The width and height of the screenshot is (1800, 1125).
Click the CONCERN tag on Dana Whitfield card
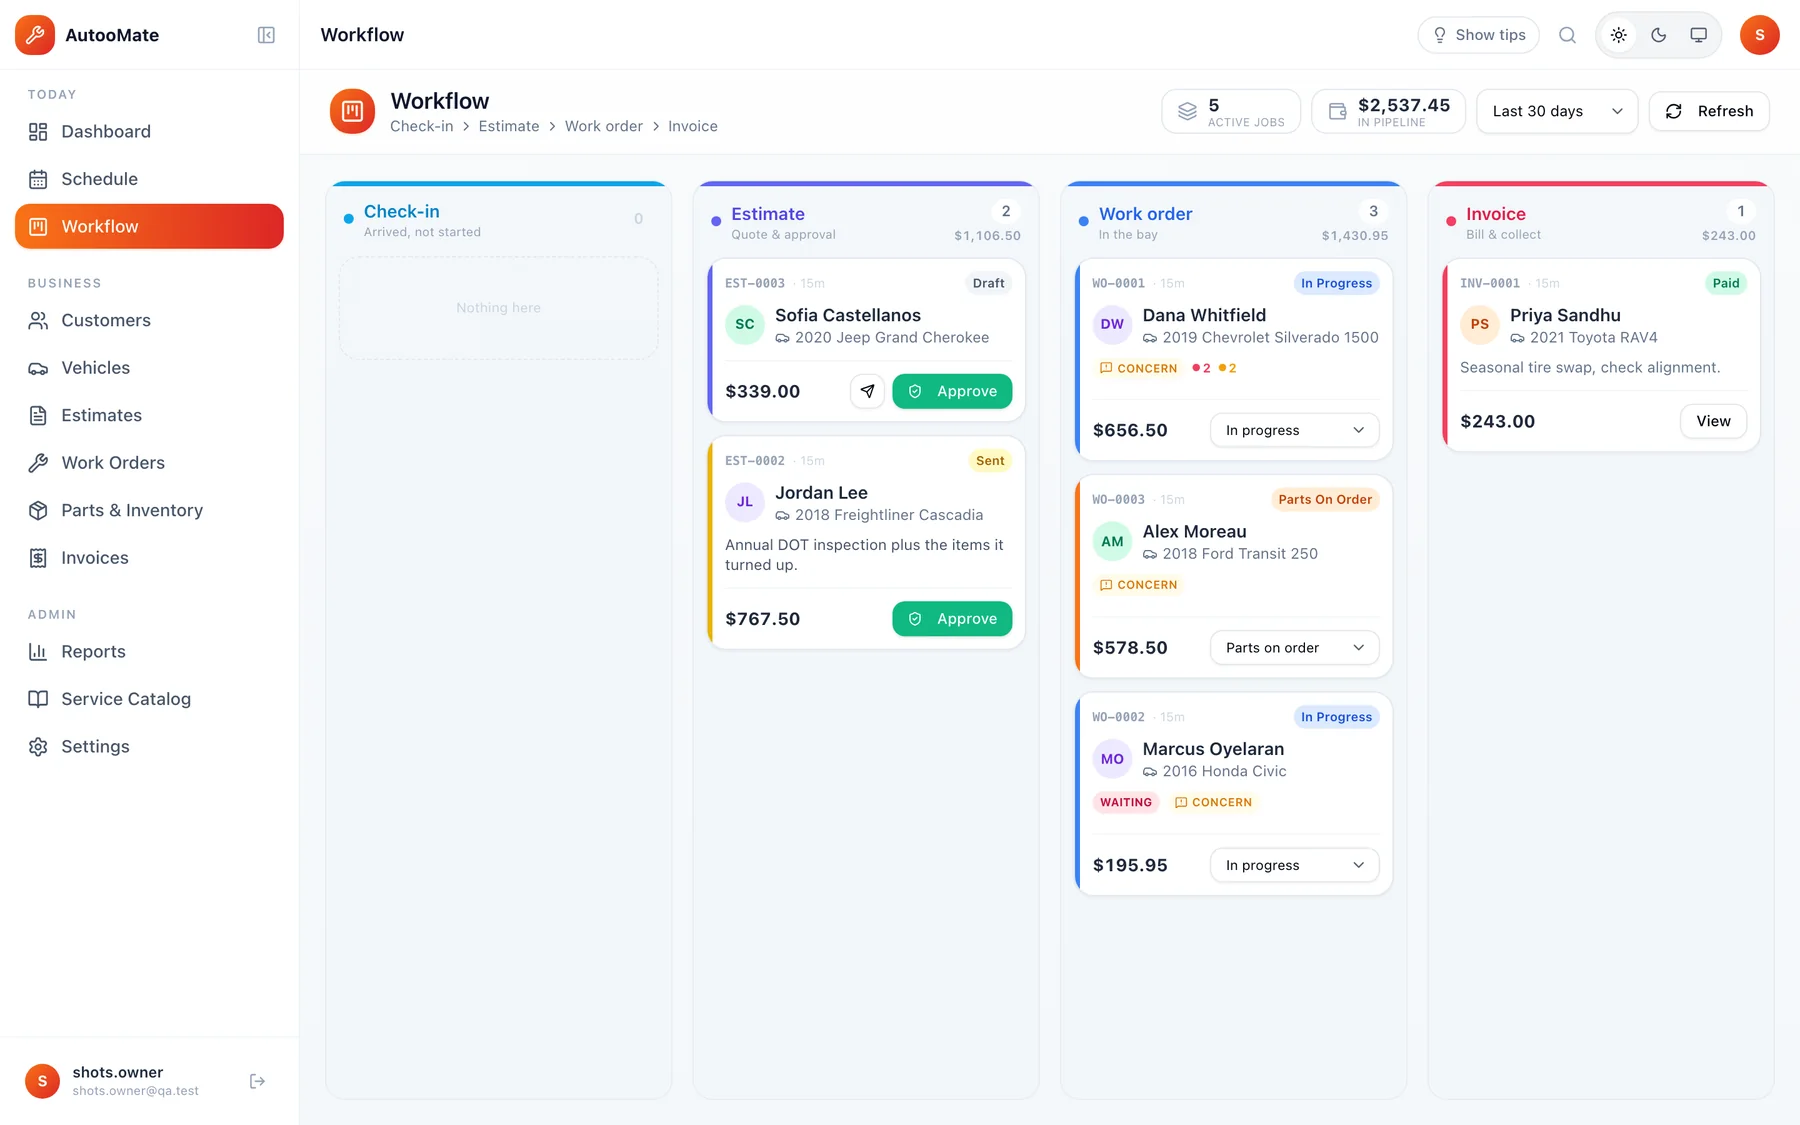[x=1138, y=368]
